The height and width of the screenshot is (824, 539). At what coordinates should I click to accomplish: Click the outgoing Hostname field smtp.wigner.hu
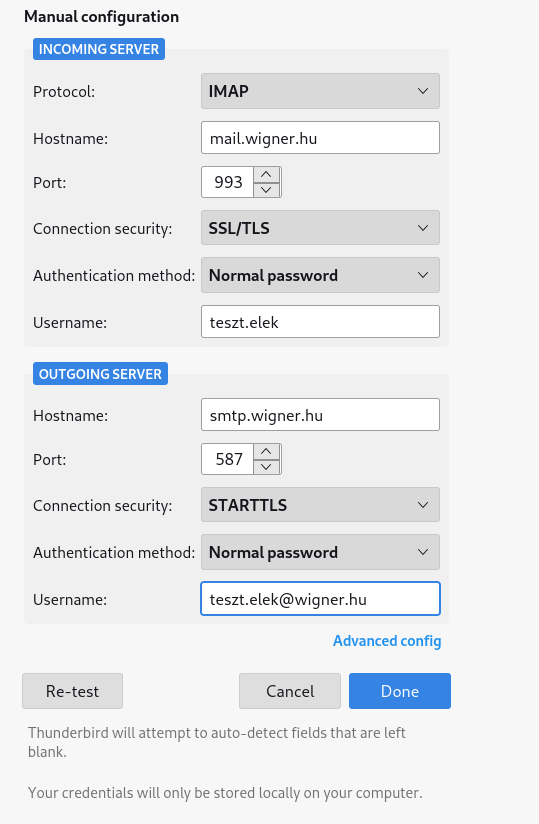(x=320, y=415)
